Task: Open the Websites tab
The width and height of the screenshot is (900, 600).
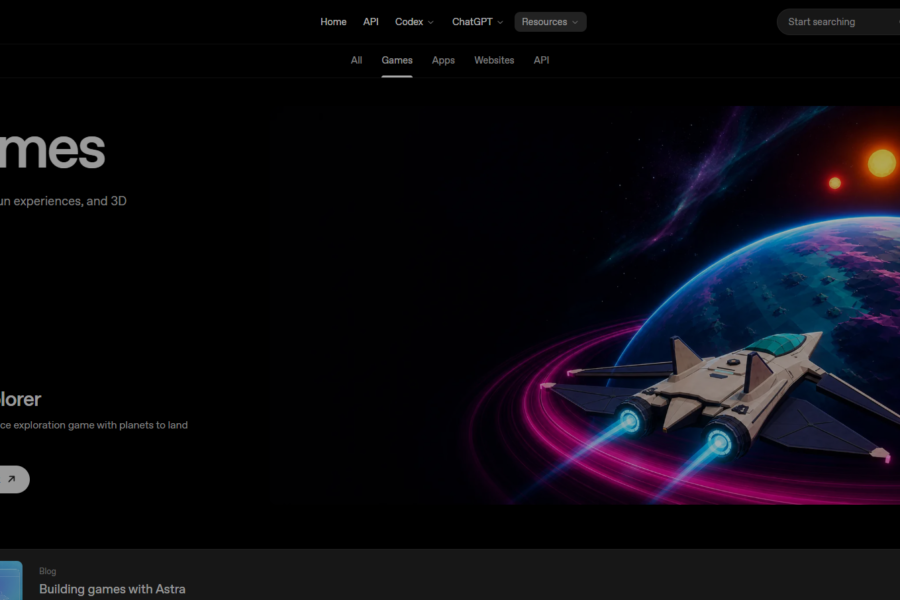Action: click(494, 60)
